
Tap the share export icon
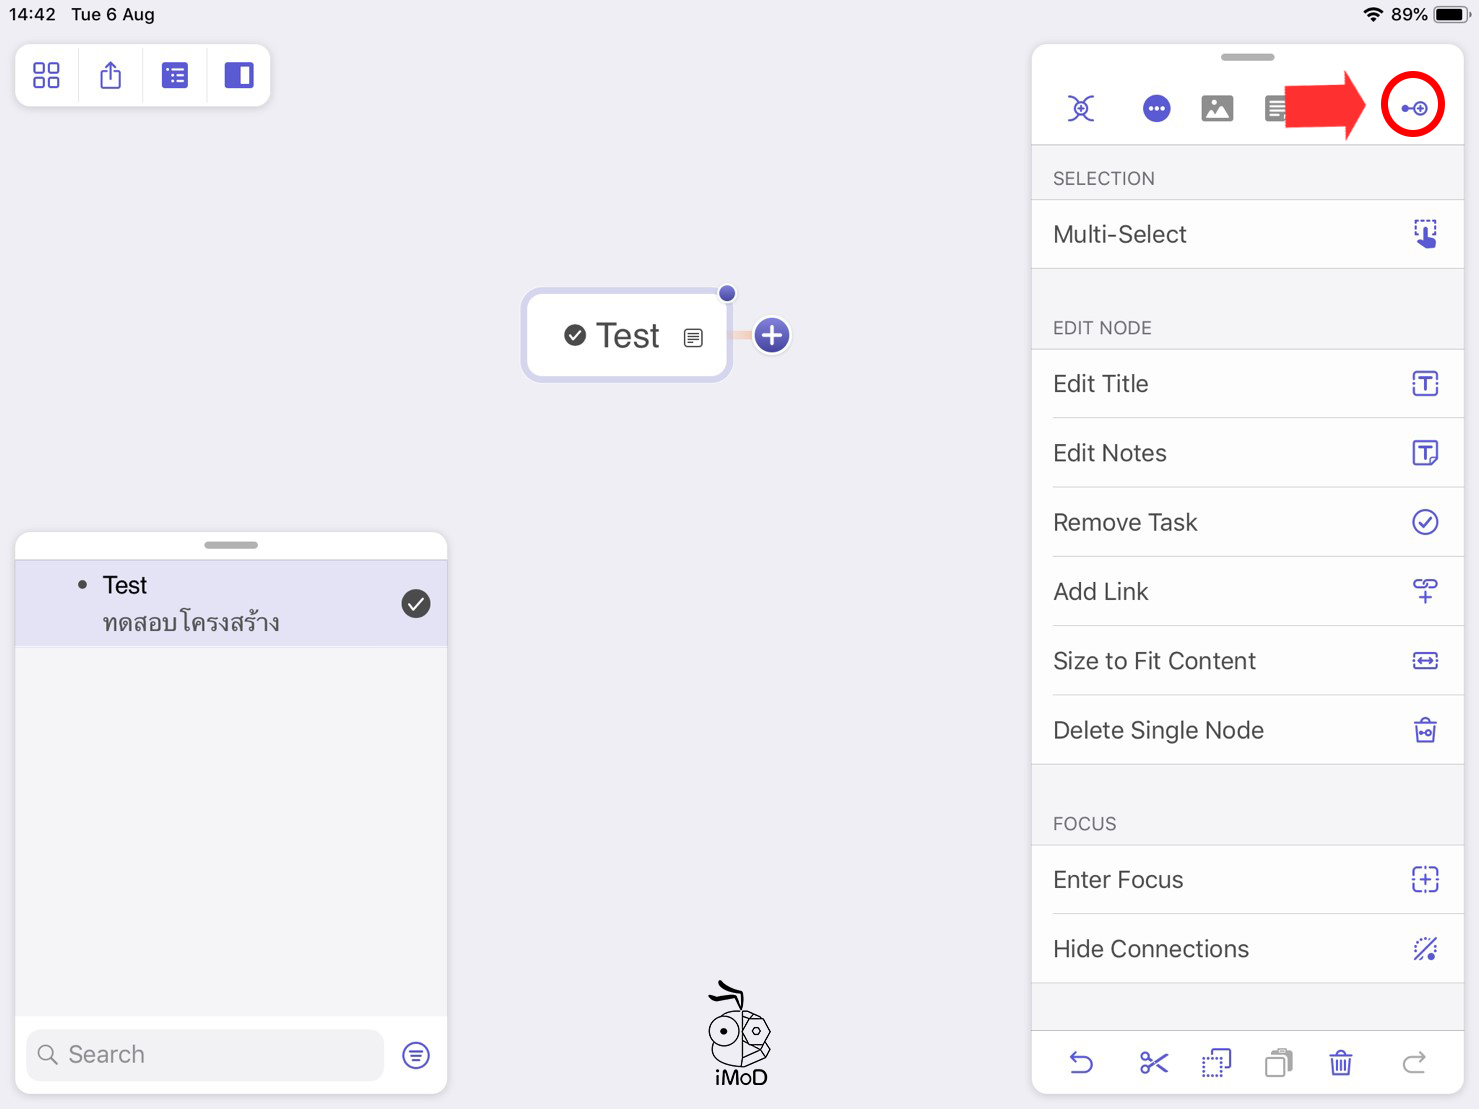pos(111,75)
